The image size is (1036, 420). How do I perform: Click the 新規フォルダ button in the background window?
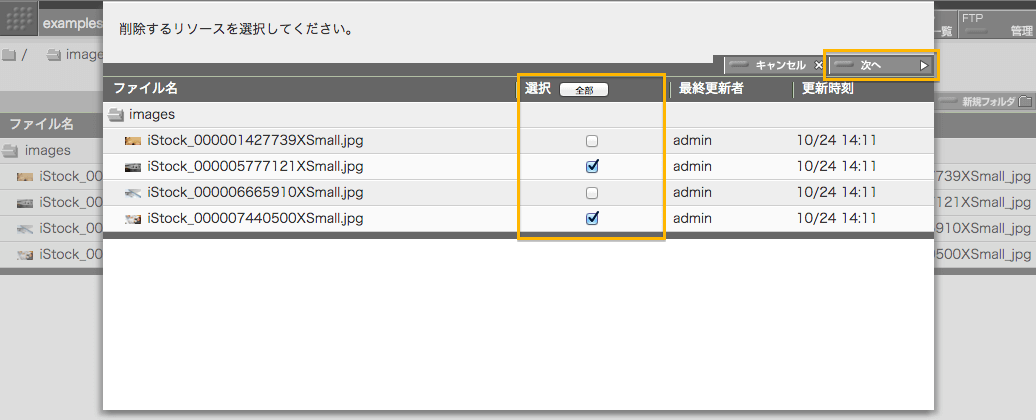coord(986,102)
